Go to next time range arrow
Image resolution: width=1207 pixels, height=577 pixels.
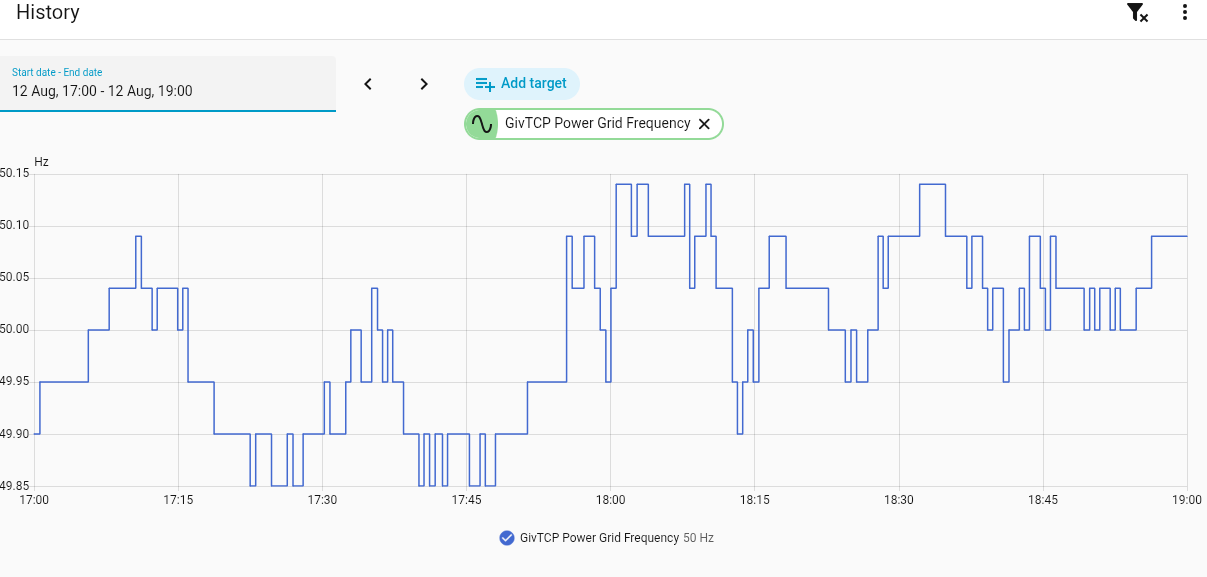pyautogui.click(x=424, y=84)
